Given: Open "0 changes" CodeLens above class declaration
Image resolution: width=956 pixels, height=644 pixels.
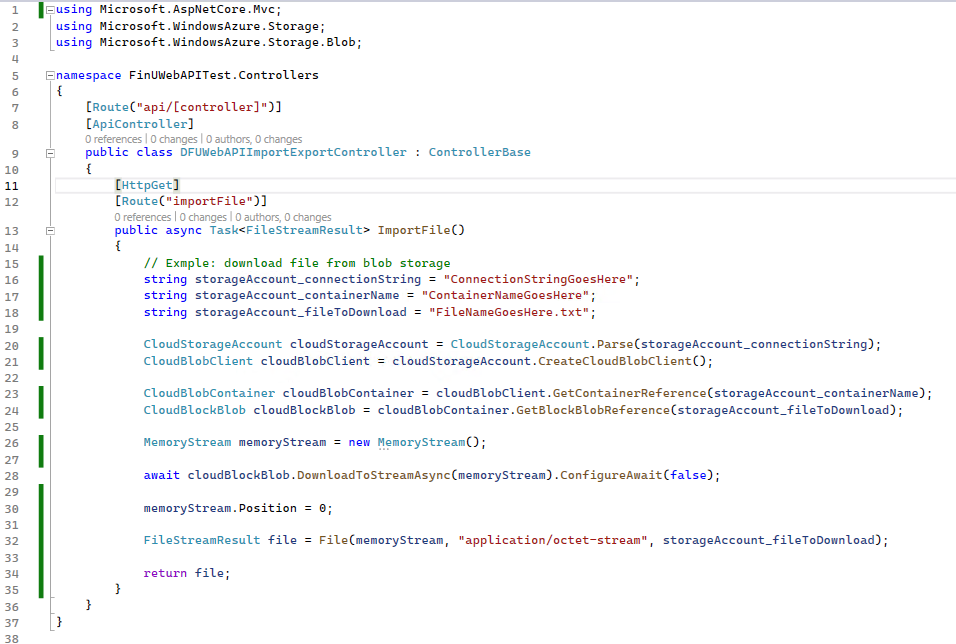Looking at the screenshot, I should 175,139.
